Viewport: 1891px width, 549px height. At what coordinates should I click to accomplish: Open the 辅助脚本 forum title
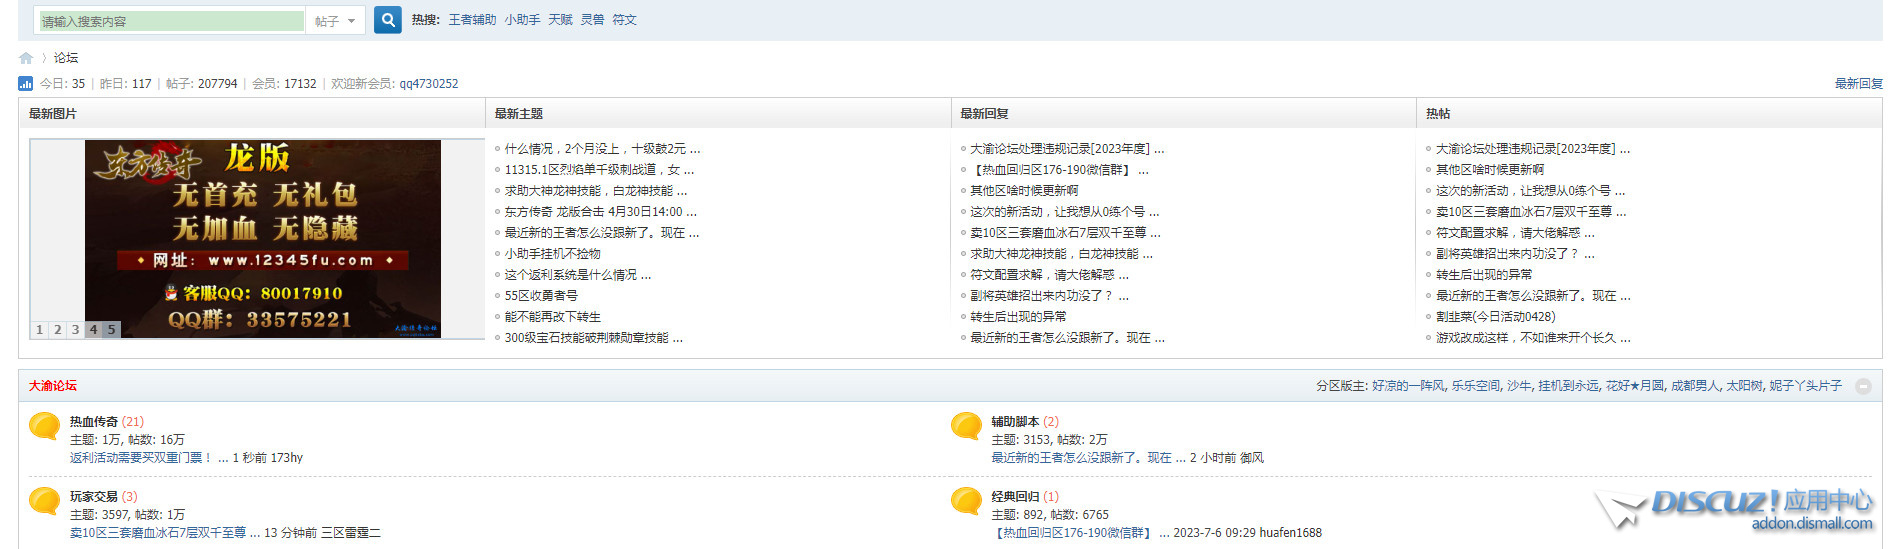(1015, 422)
